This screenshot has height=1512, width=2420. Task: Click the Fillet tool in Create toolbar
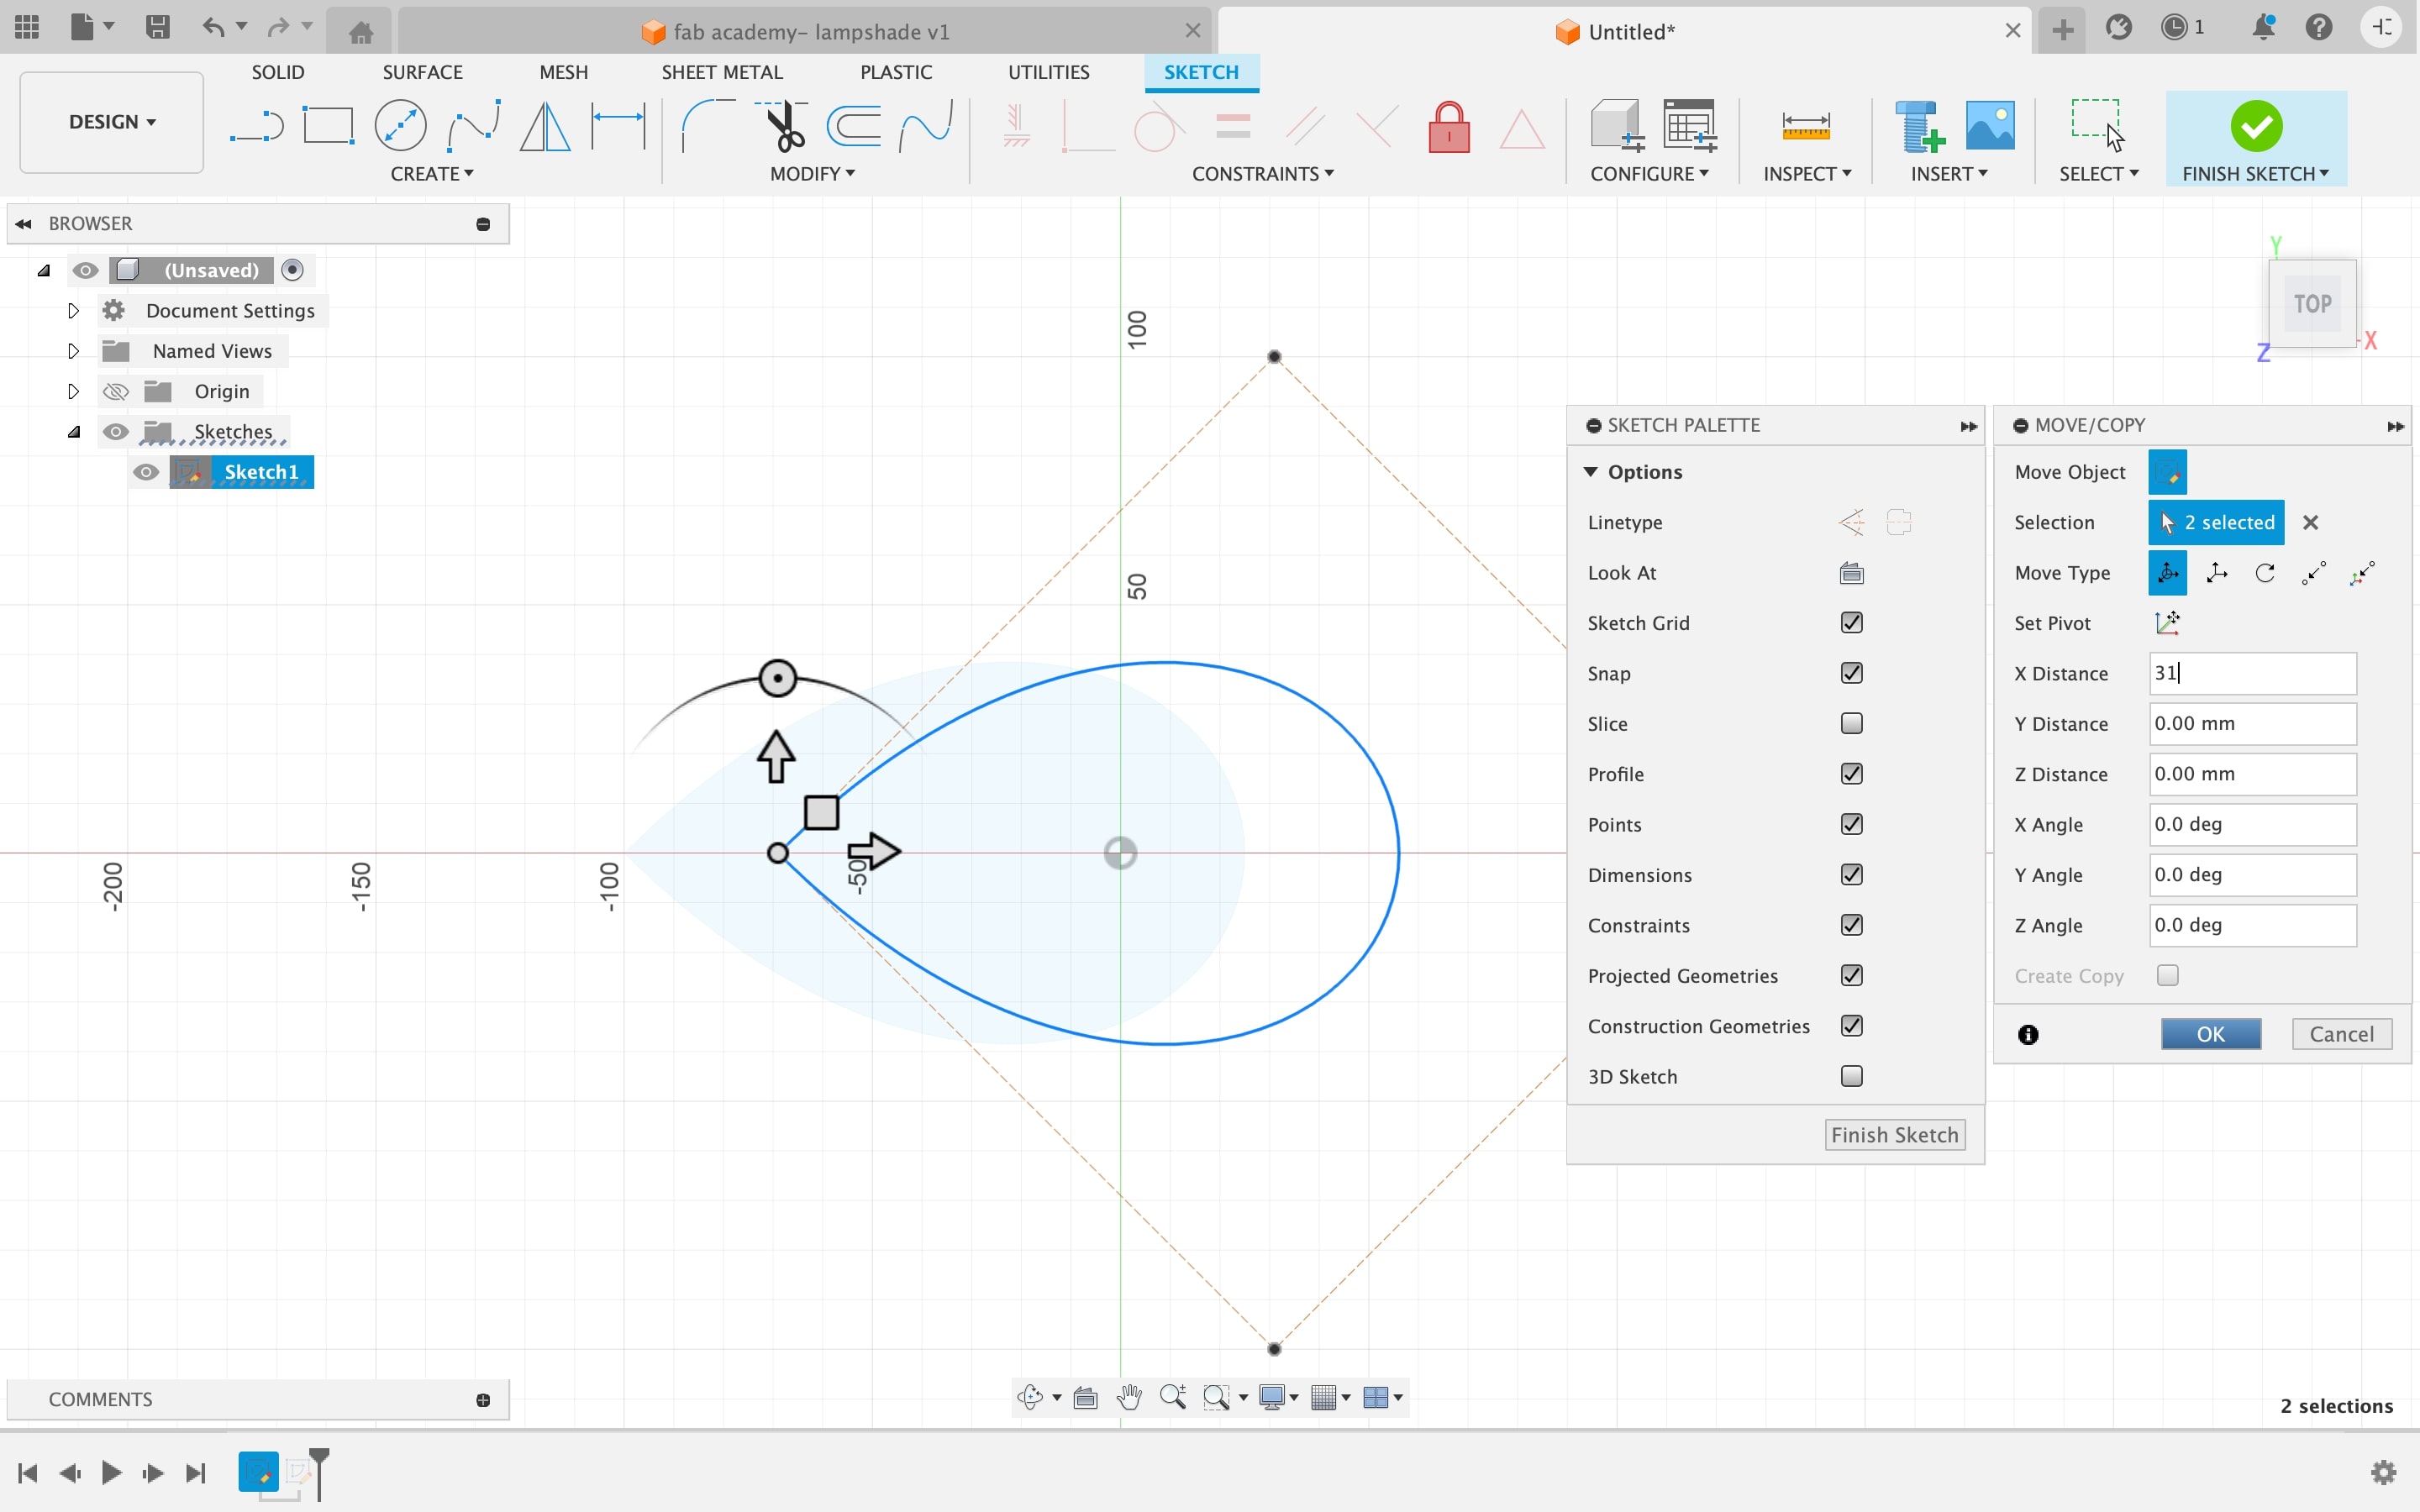click(x=706, y=125)
